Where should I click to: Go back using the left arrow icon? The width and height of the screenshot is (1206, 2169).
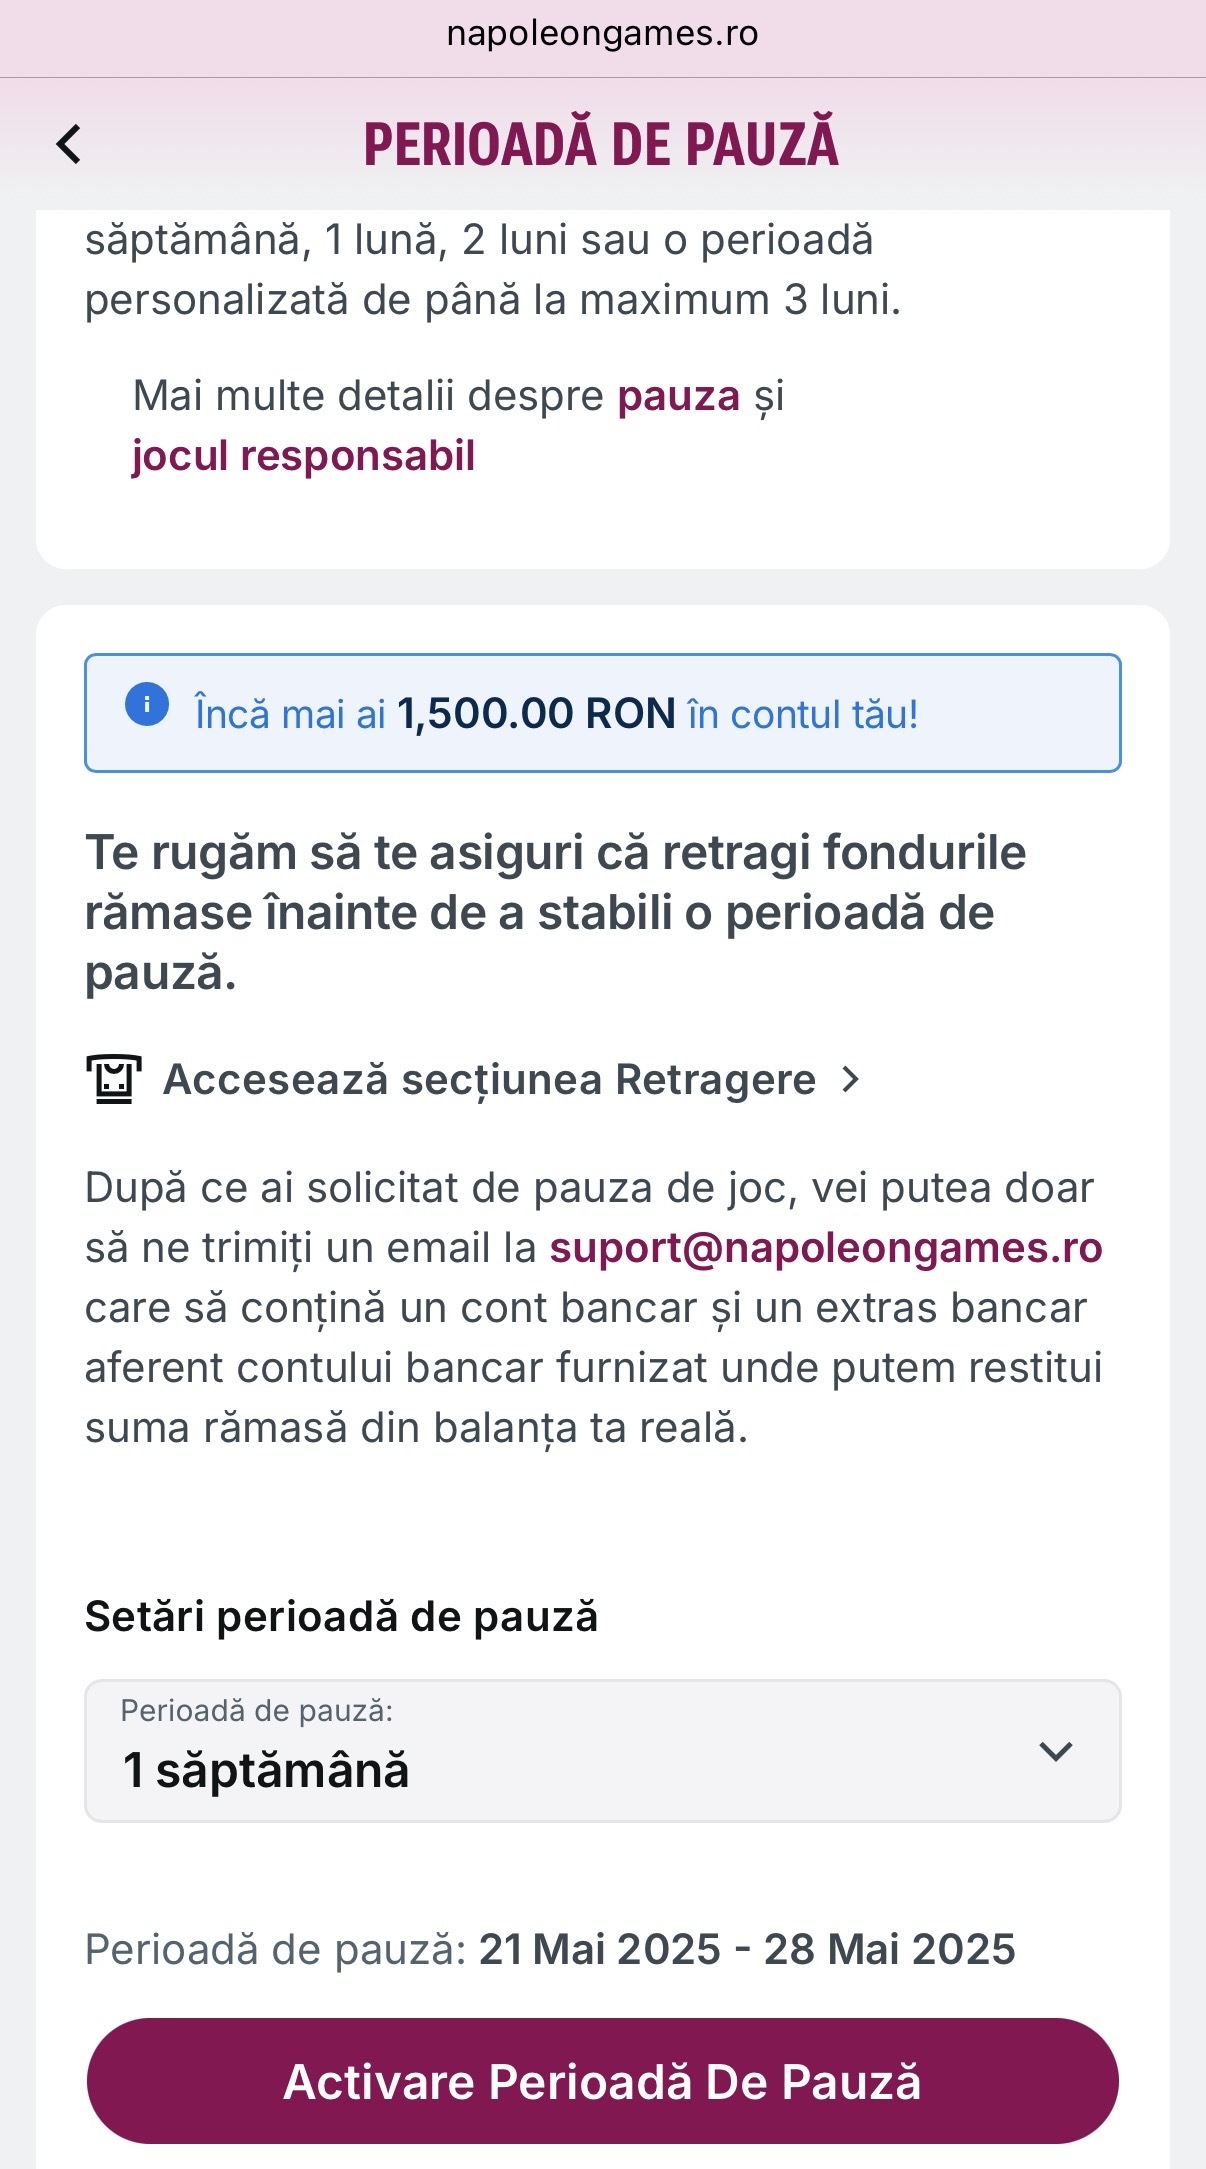(x=68, y=144)
